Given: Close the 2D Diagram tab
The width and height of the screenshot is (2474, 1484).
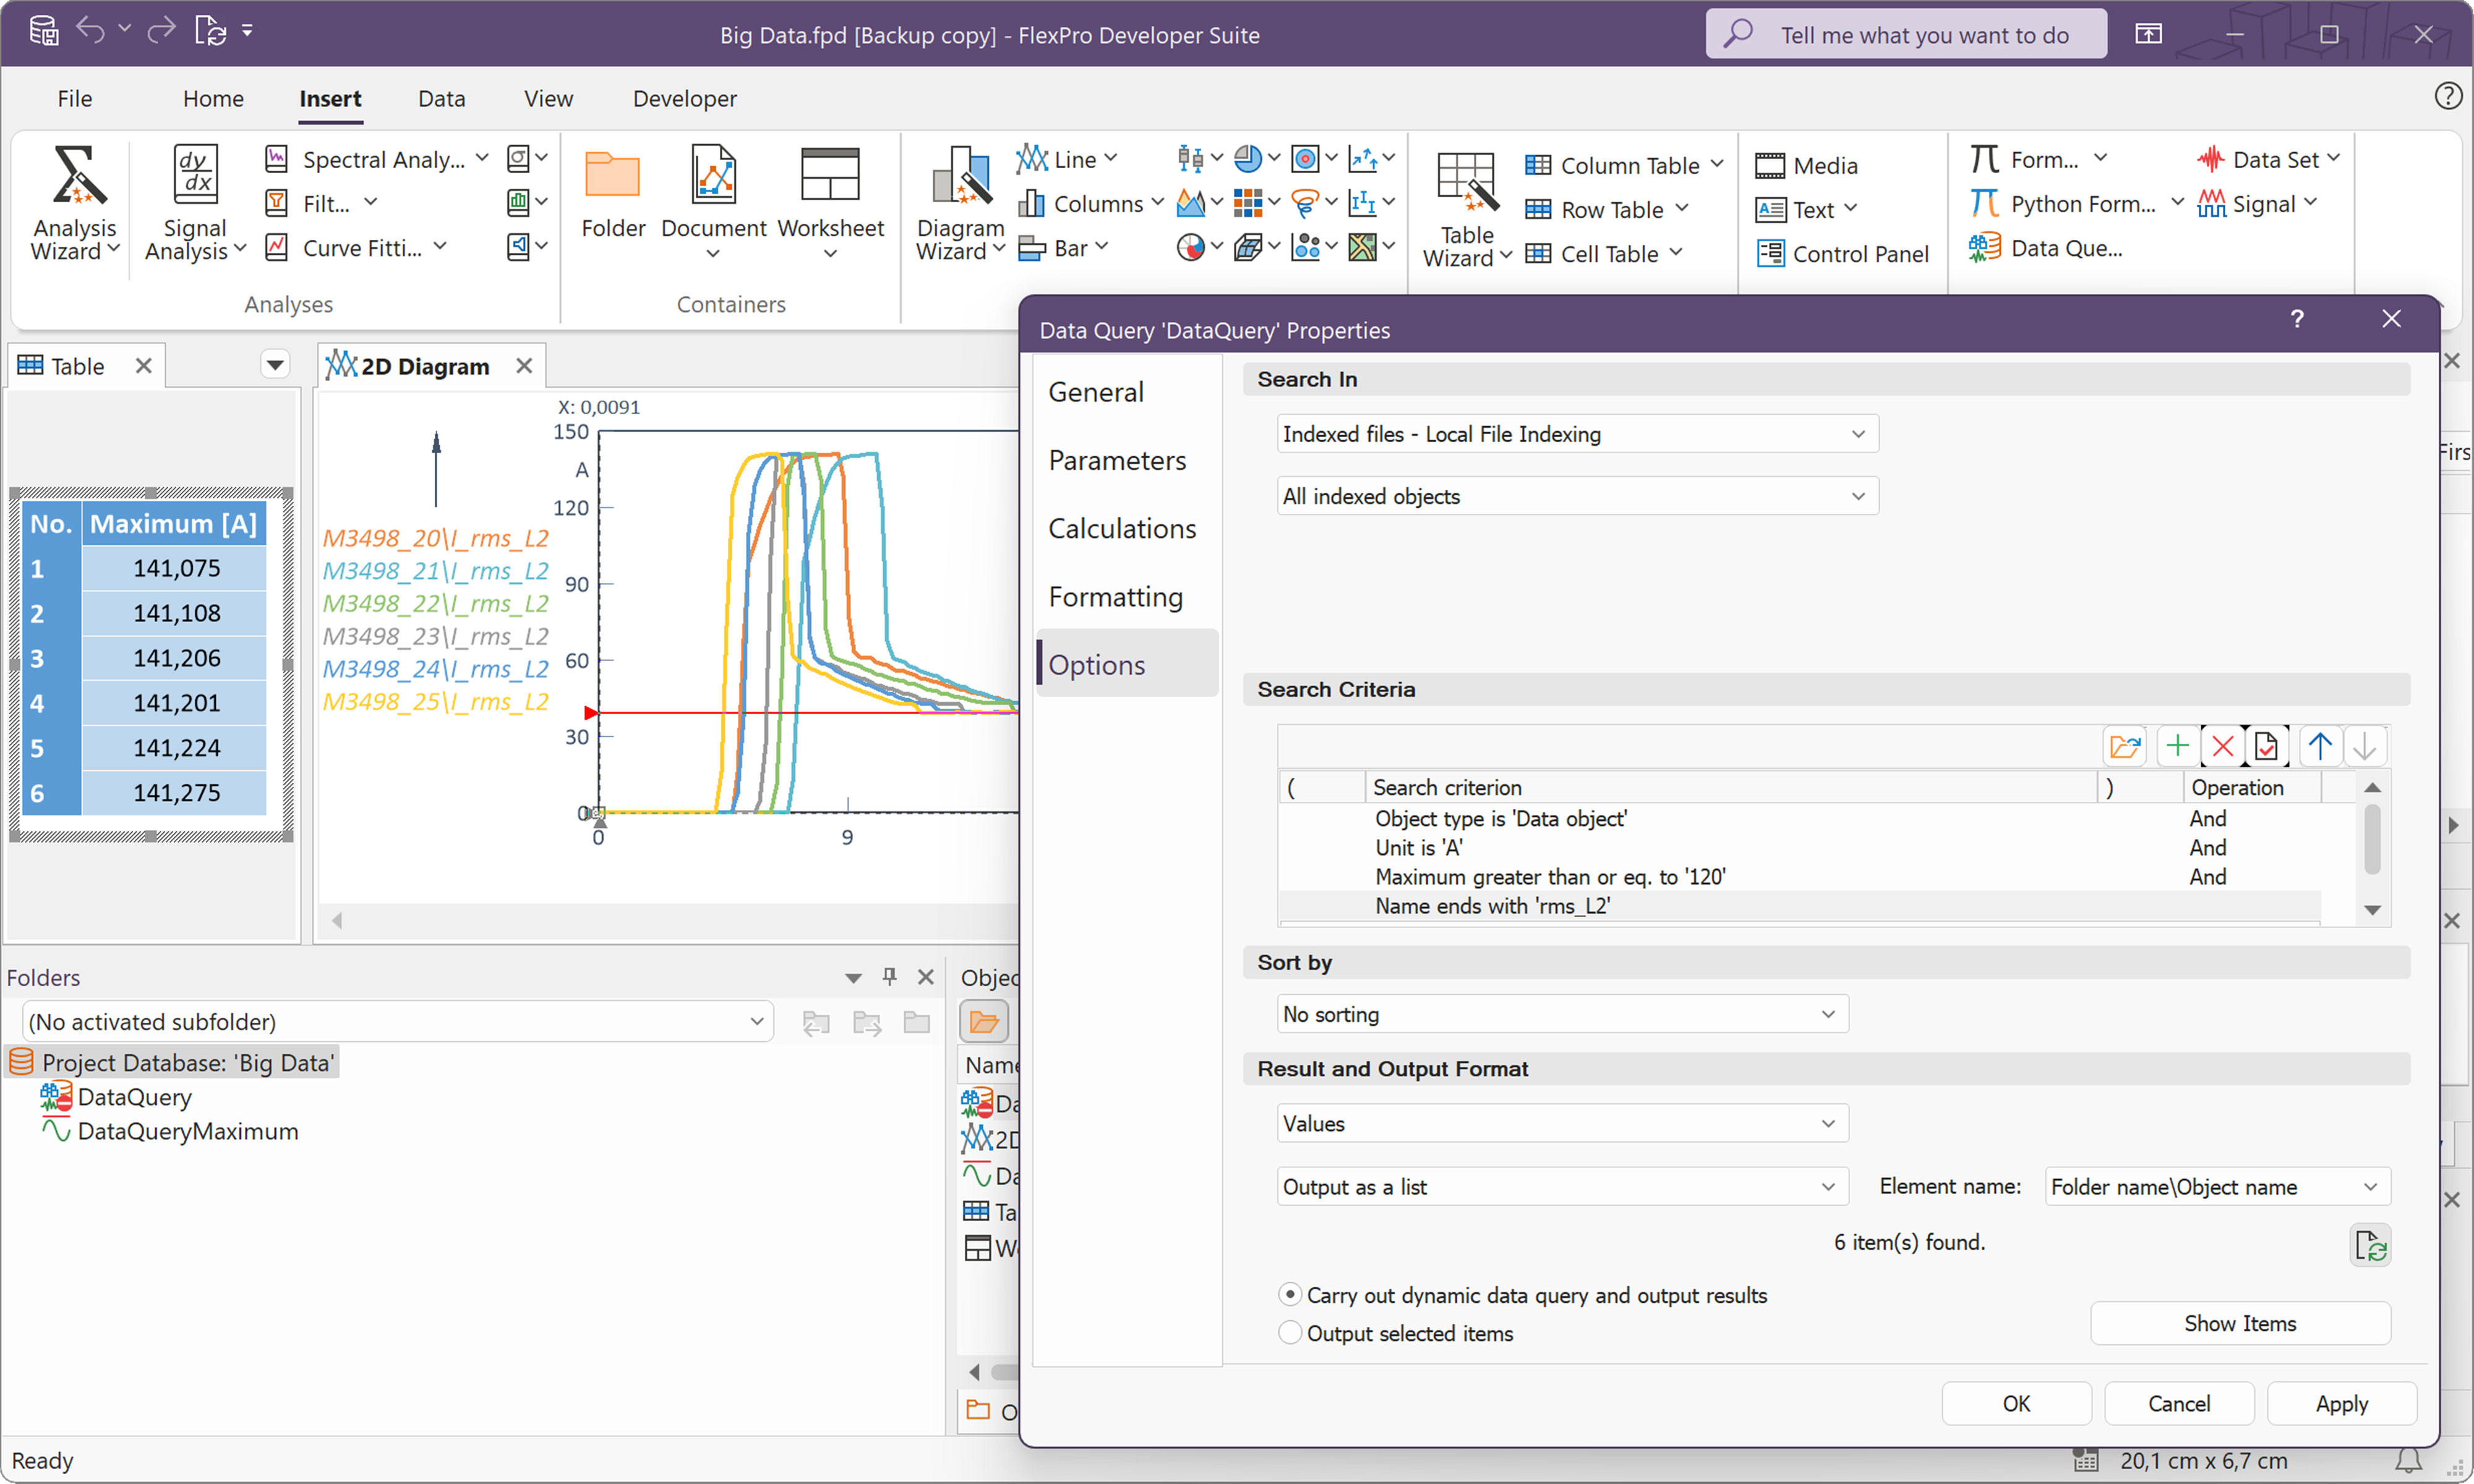Looking at the screenshot, I should [x=524, y=366].
